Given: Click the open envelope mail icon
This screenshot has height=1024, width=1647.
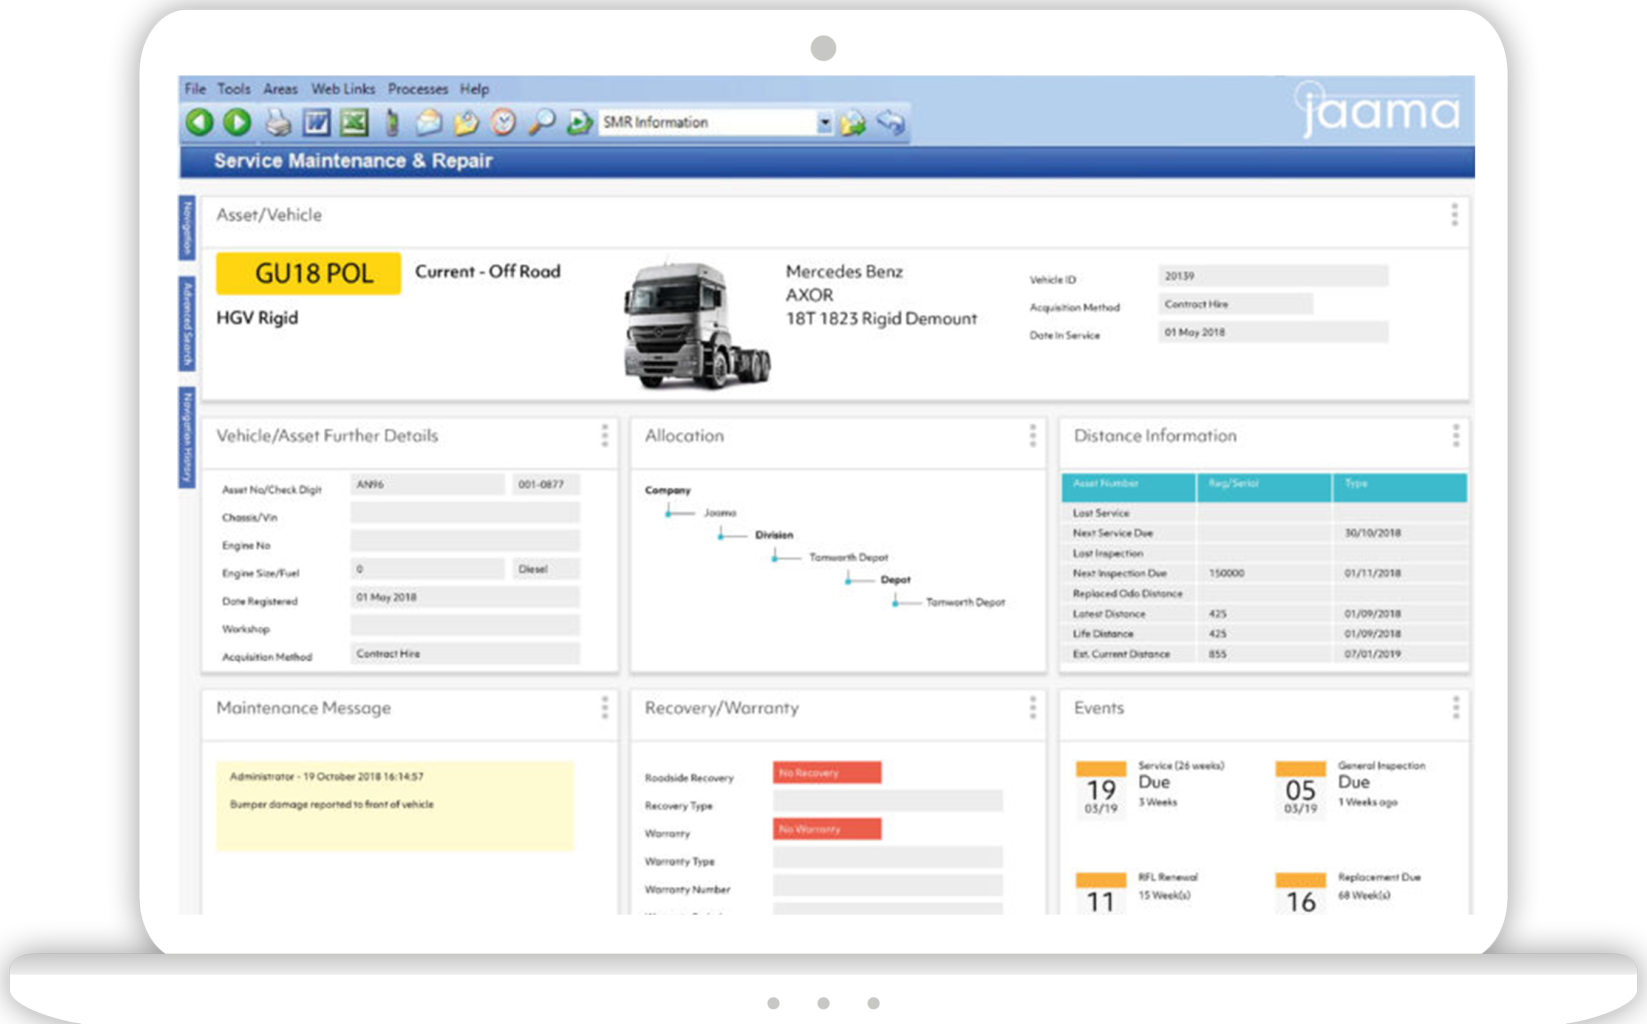Looking at the screenshot, I should tap(429, 122).
